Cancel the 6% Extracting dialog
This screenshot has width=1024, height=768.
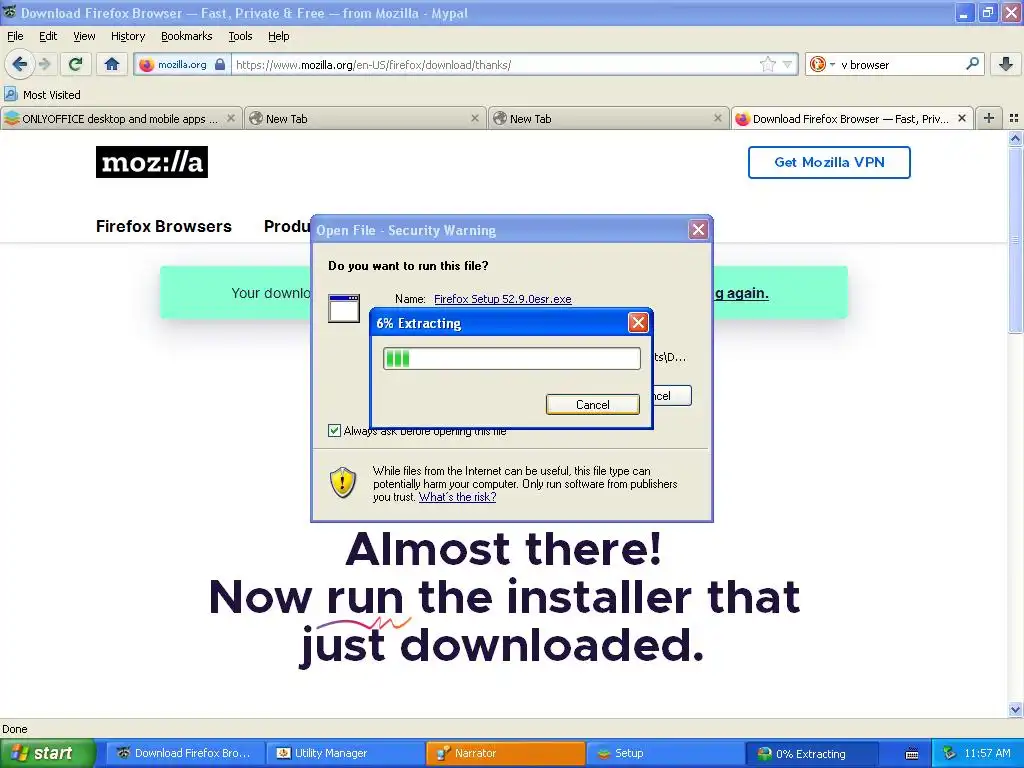point(592,404)
